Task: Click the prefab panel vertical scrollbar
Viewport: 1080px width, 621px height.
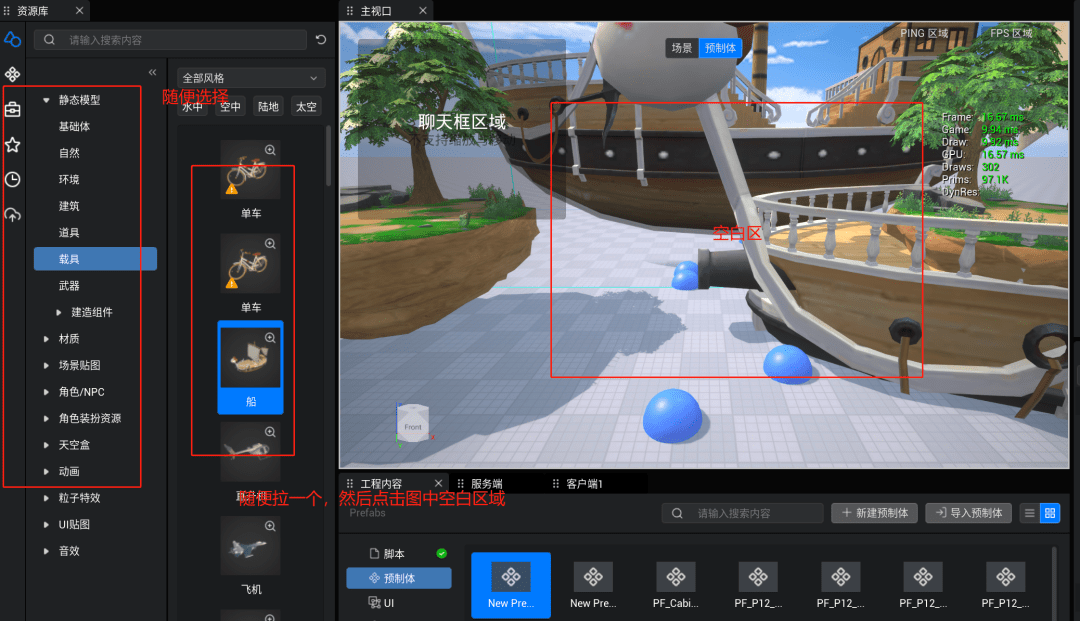Action: coord(1054,582)
